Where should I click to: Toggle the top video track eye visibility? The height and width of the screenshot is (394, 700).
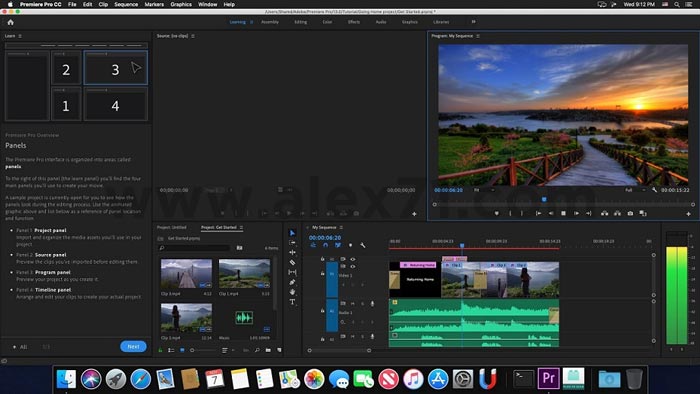click(x=353, y=259)
